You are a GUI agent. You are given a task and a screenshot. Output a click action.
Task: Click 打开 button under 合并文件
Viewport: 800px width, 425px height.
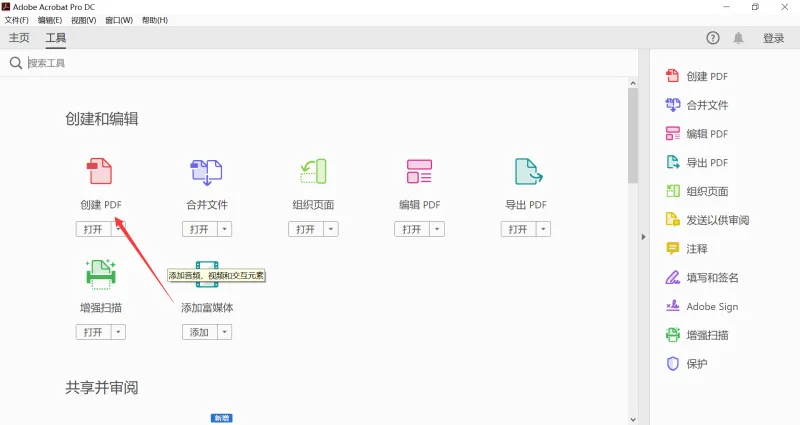199,229
